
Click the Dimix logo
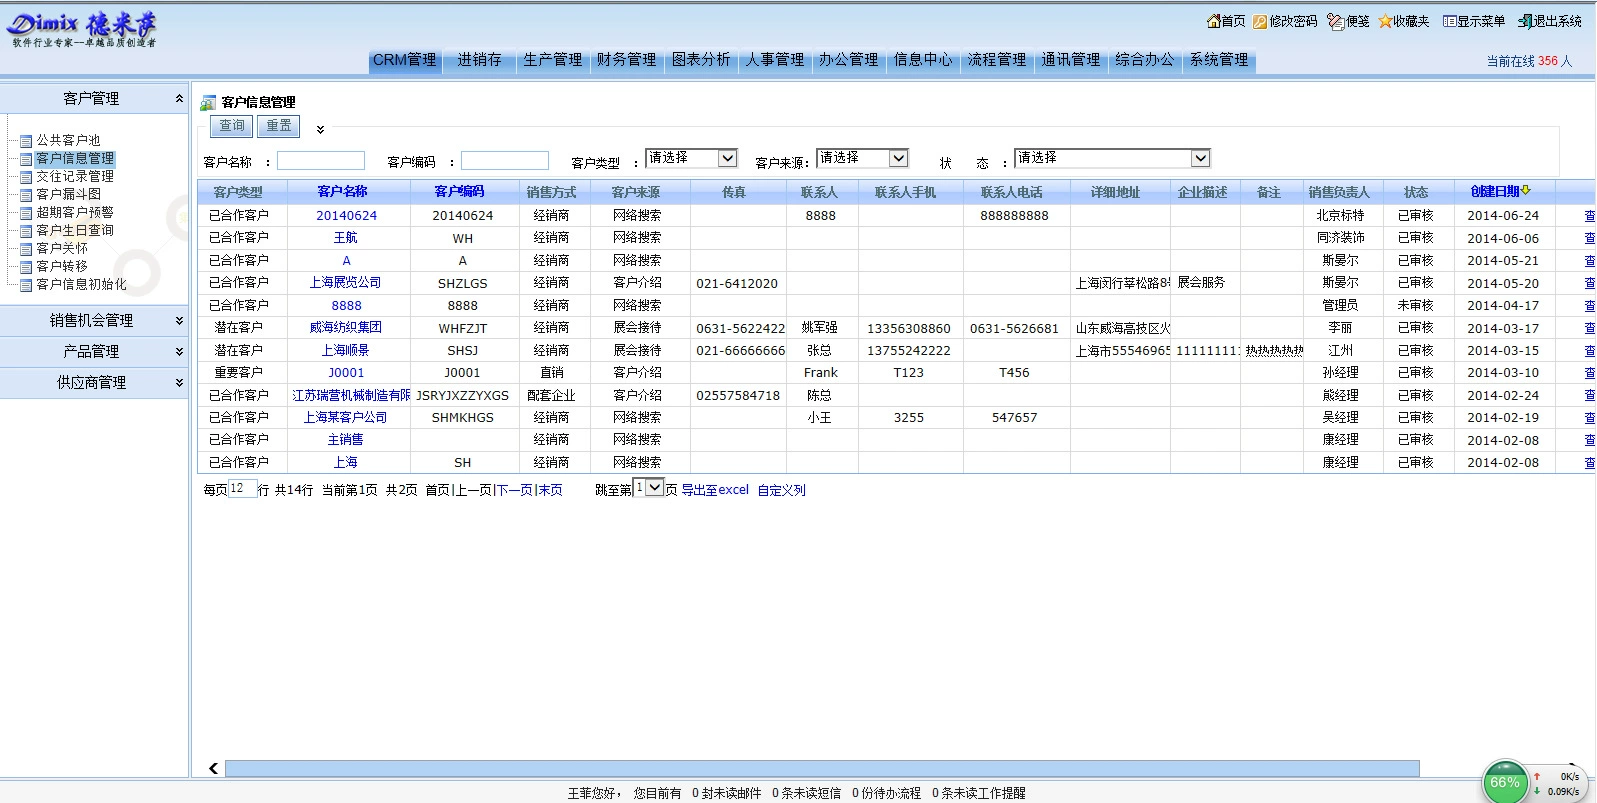(82, 29)
